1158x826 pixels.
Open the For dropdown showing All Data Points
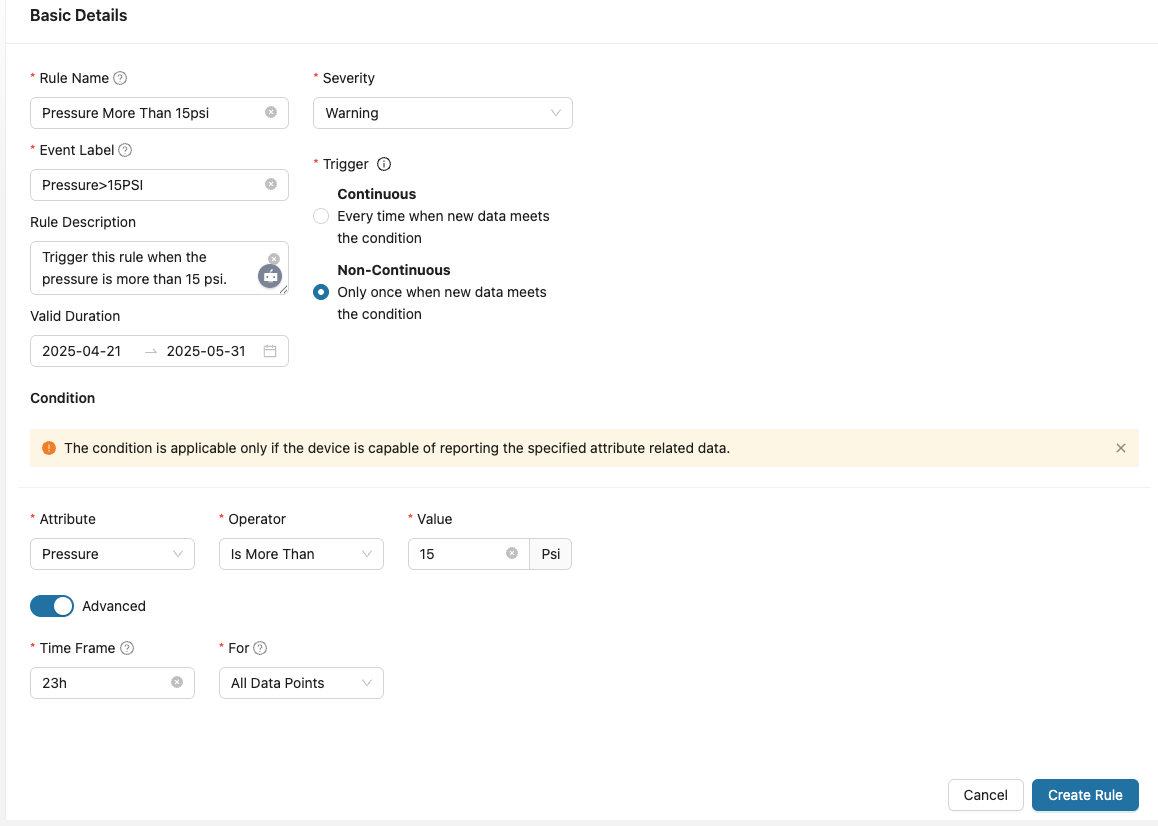[x=301, y=683]
